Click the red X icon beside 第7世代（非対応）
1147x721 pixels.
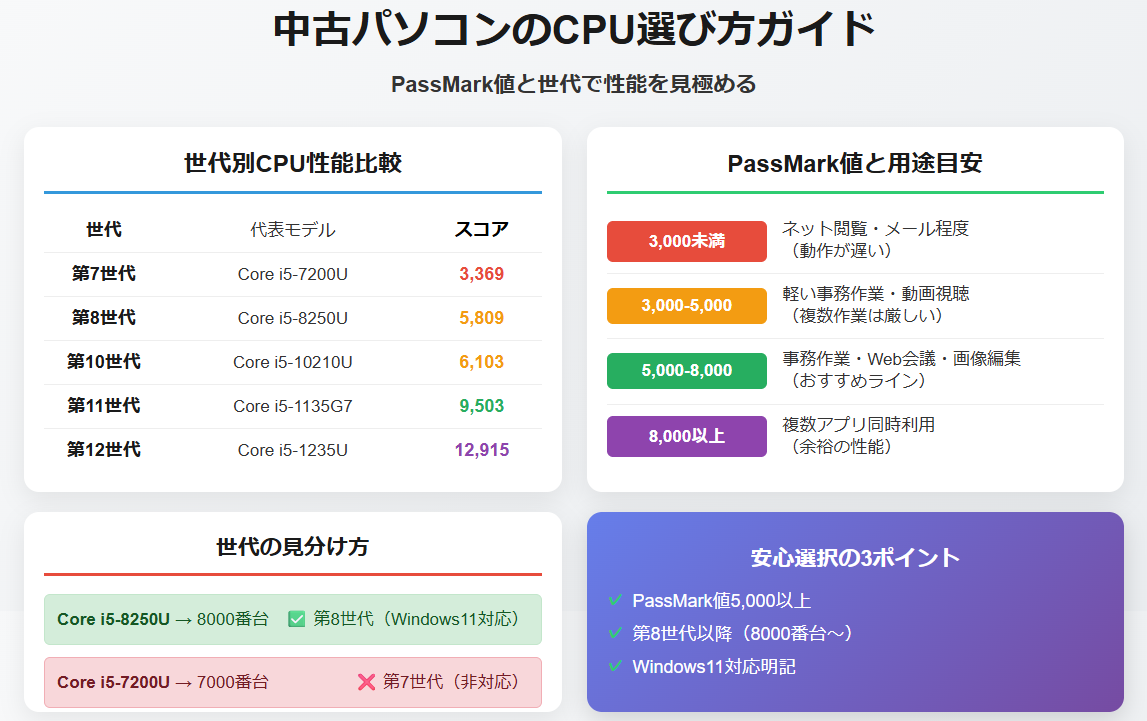point(366,682)
